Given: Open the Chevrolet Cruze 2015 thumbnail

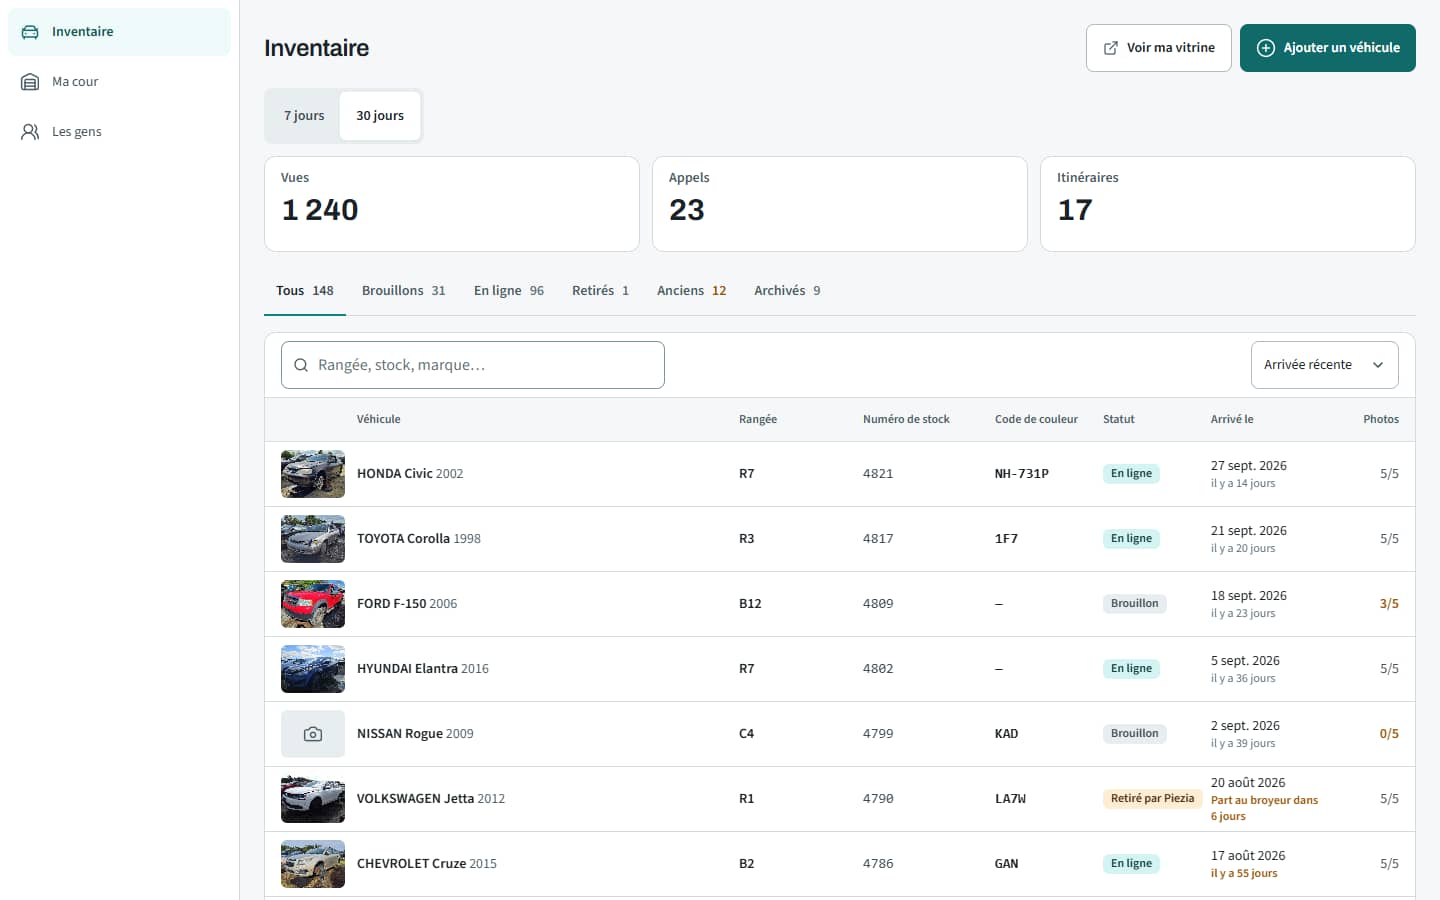Looking at the screenshot, I should (313, 864).
